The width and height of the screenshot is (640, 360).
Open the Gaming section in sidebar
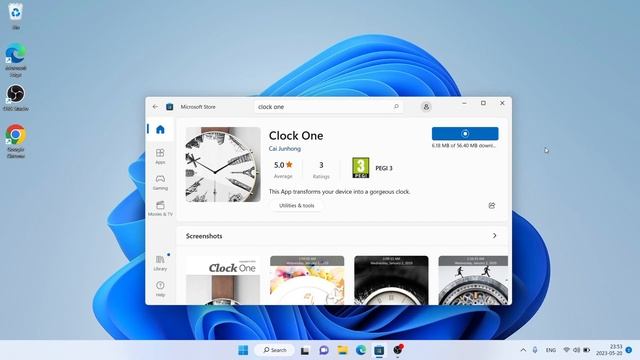[160, 182]
